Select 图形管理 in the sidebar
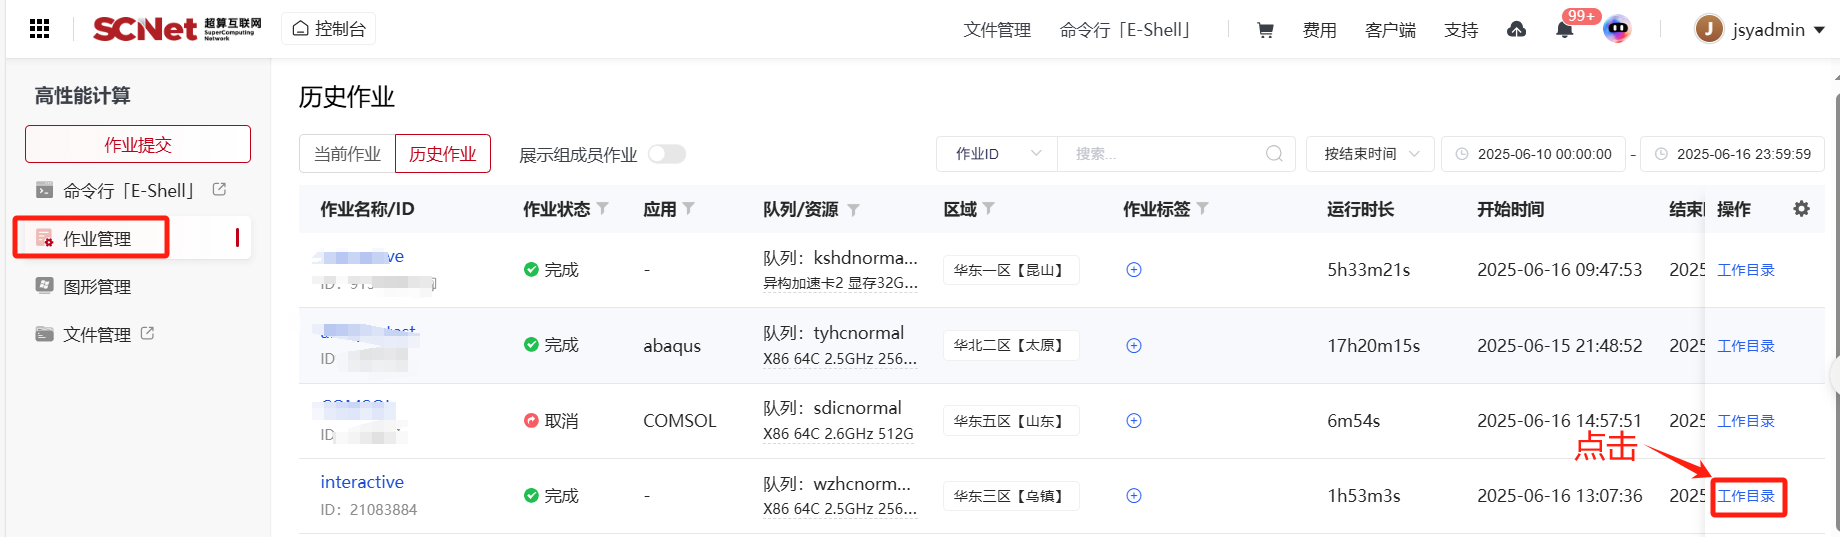Screen dimensions: 1840x537 pos(97,287)
